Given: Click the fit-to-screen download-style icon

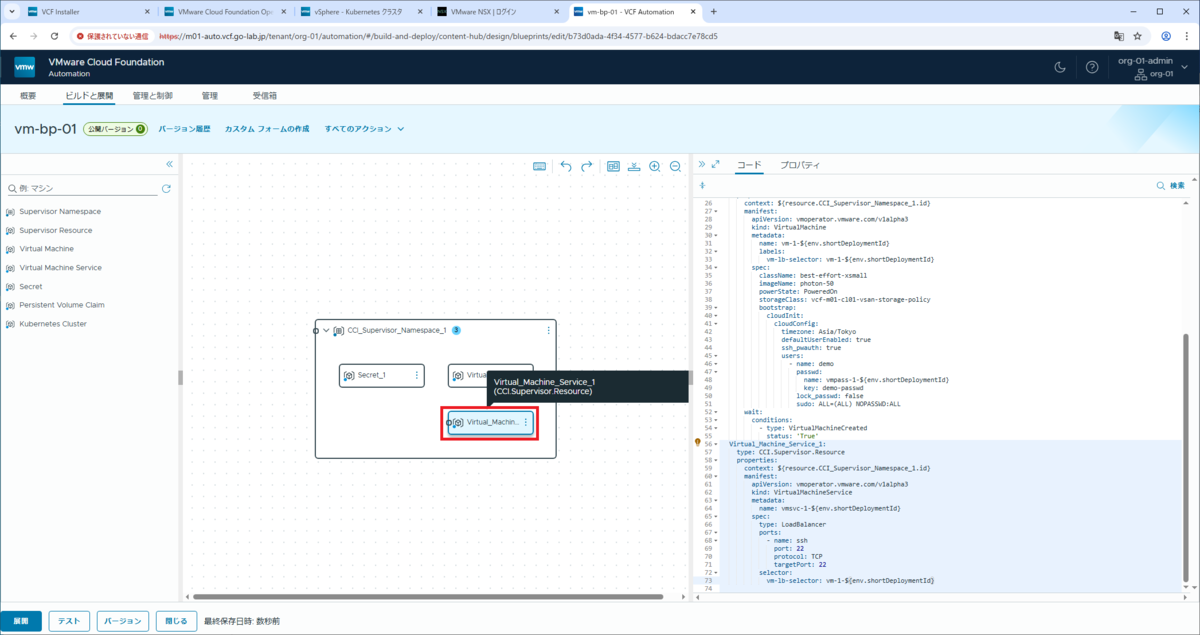Looking at the screenshot, I should tap(634, 166).
